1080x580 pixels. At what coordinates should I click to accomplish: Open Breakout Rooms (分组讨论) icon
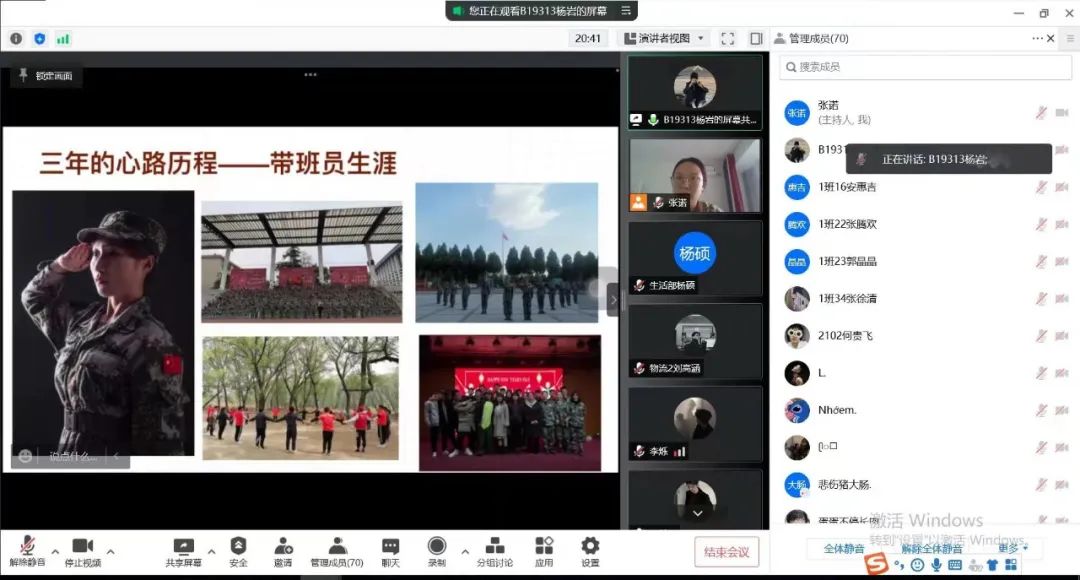pyautogui.click(x=494, y=546)
